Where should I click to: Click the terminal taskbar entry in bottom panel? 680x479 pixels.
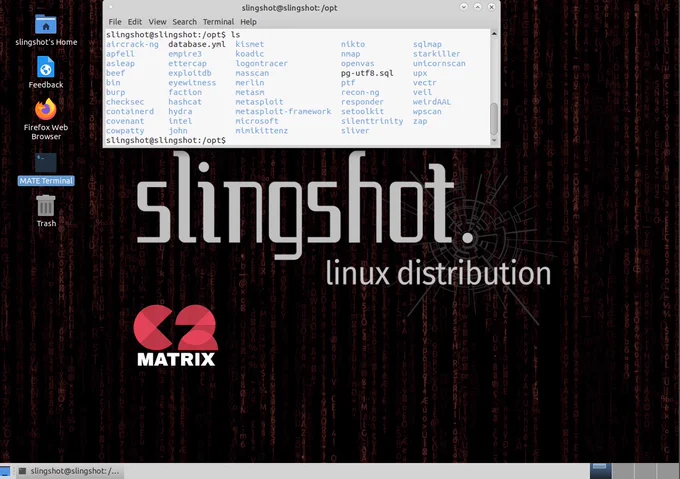tap(69, 471)
